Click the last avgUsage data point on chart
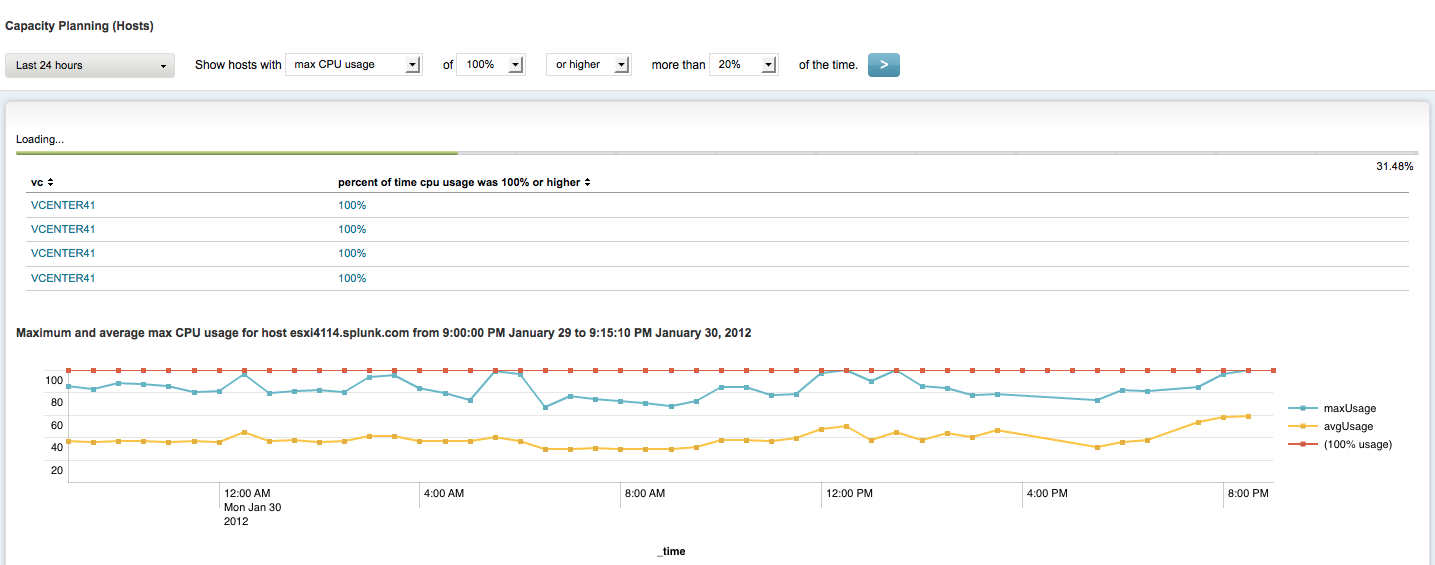1435x565 pixels. click(1248, 416)
